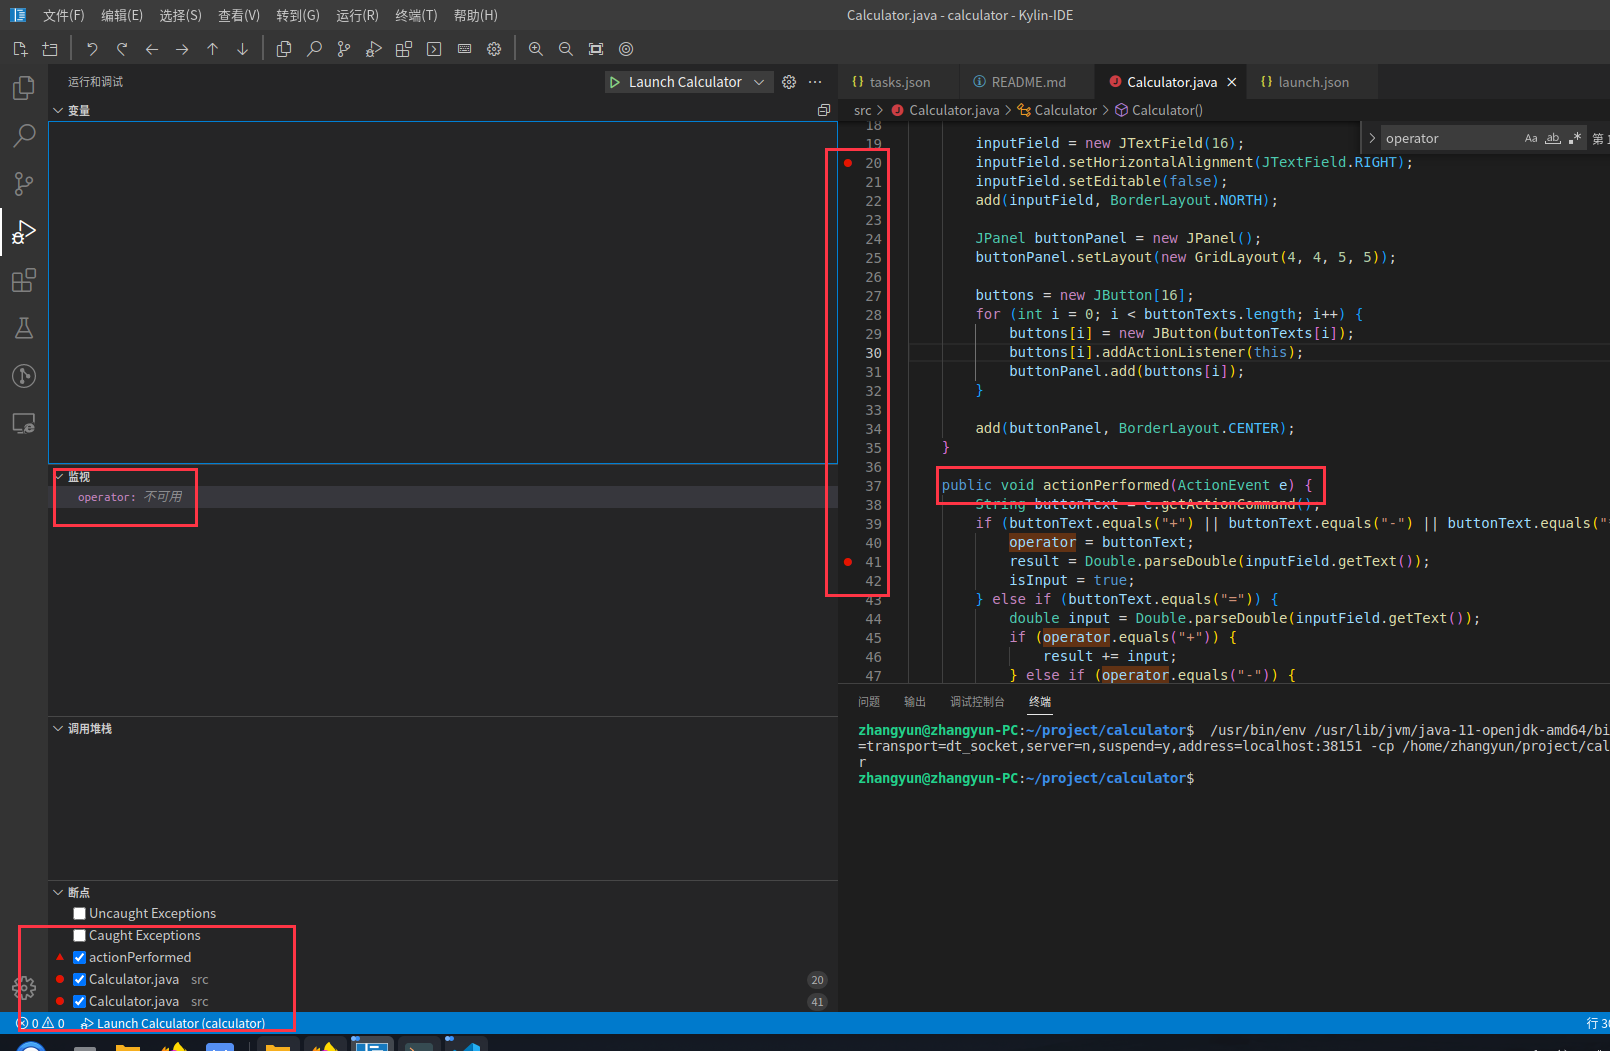Open Explorer in the activity bar
Screen dimensions: 1610x1051
click(24, 88)
